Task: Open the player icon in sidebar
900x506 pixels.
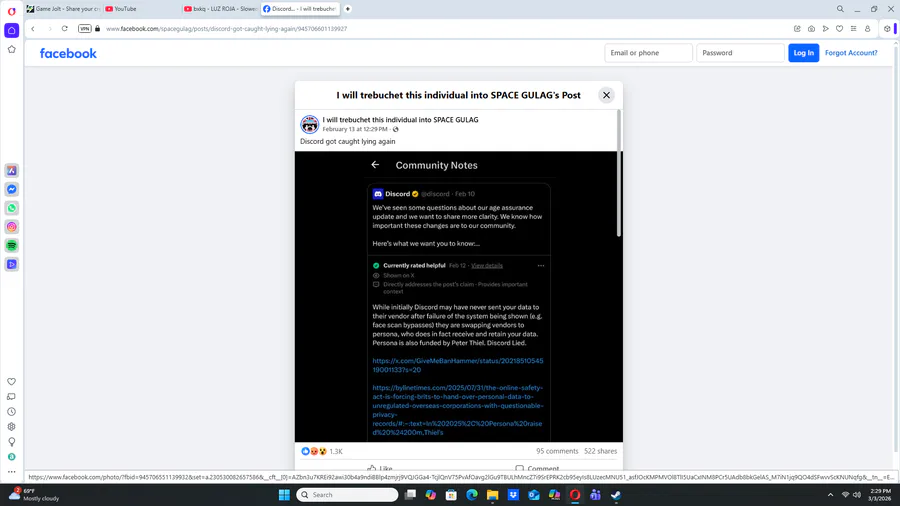Action: coord(11,264)
